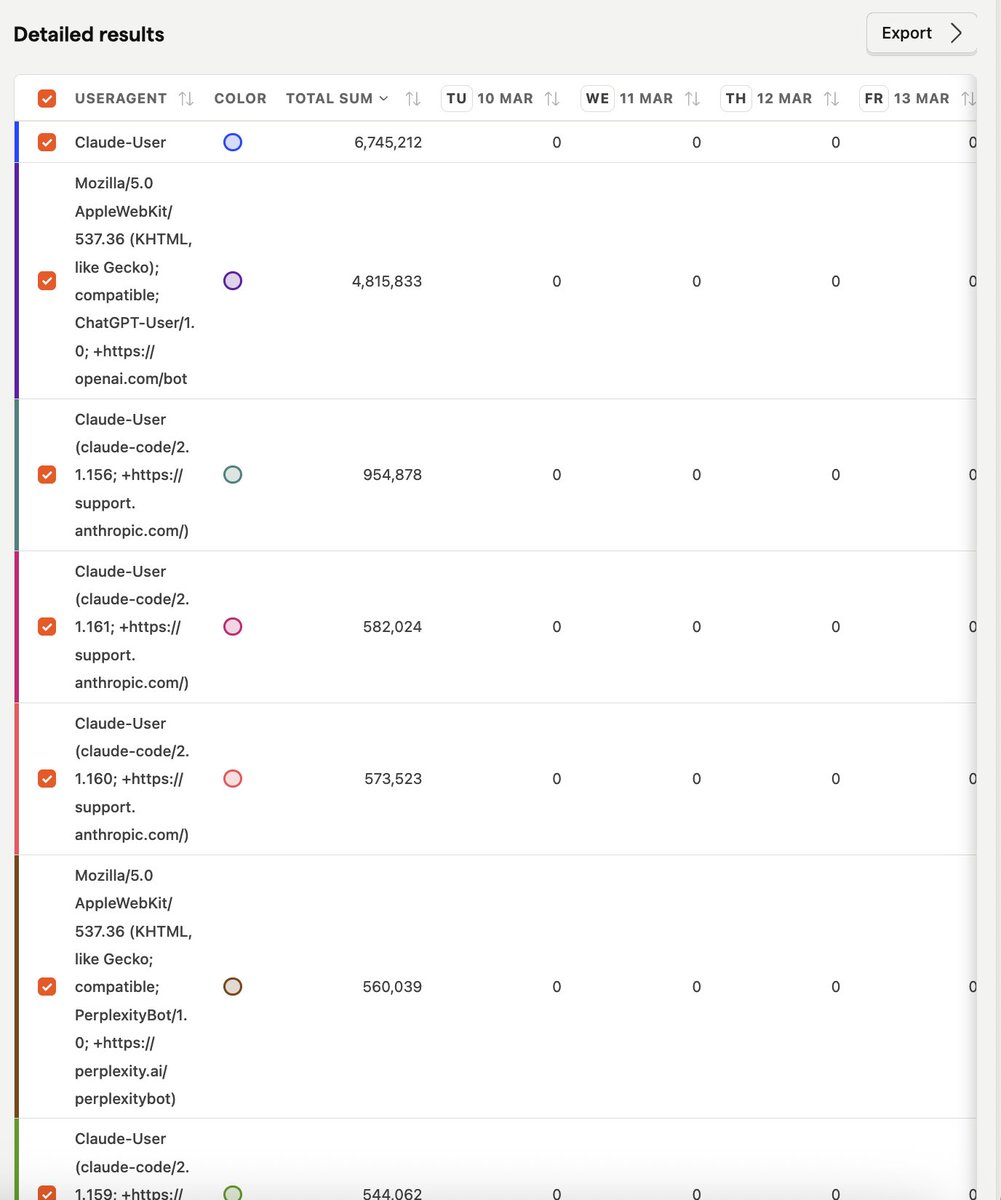The height and width of the screenshot is (1200, 1001).
Task: Click the total sum value 560,039
Action: point(393,986)
